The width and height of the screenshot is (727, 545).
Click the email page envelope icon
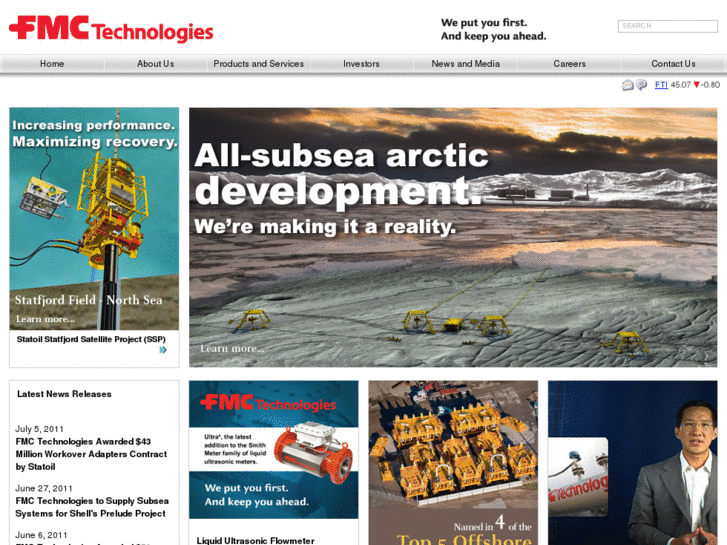pos(627,85)
